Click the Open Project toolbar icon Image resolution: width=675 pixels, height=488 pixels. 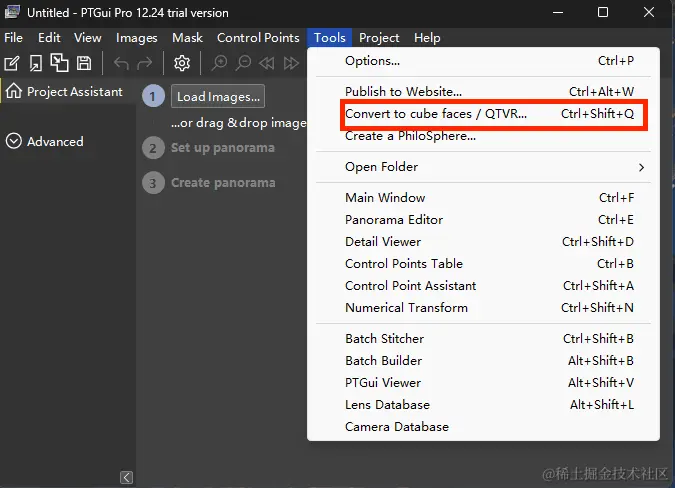[x=36, y=63]
